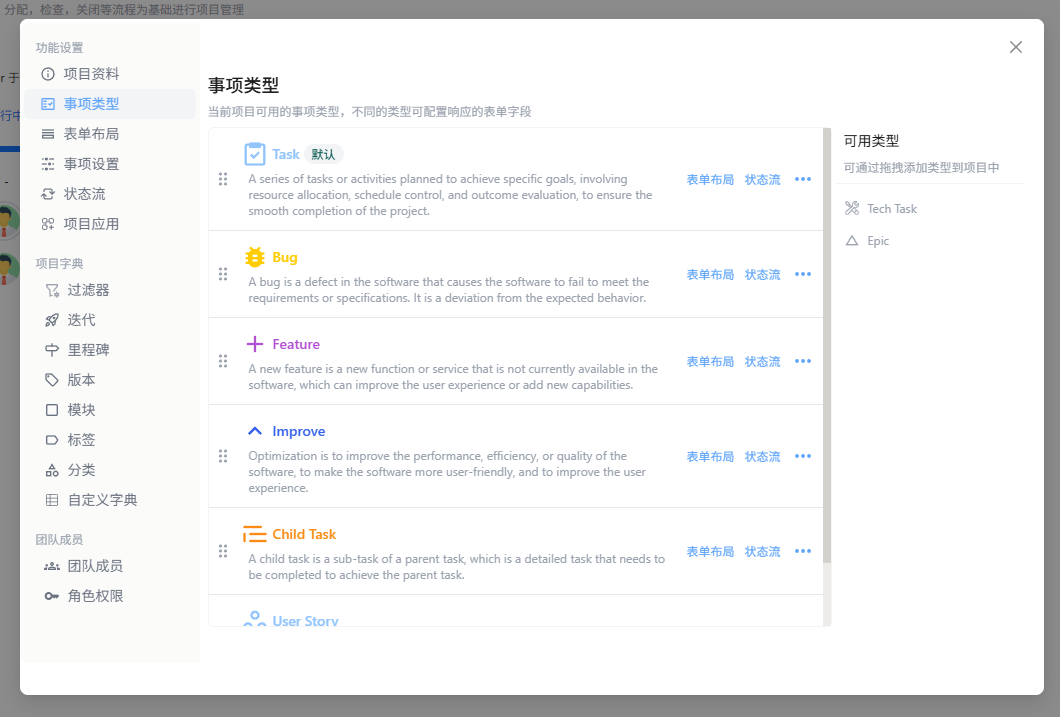Click the 自定义字典 table icon
The height and width of the screenshot is (717, 1060).
tap(52, 500)
